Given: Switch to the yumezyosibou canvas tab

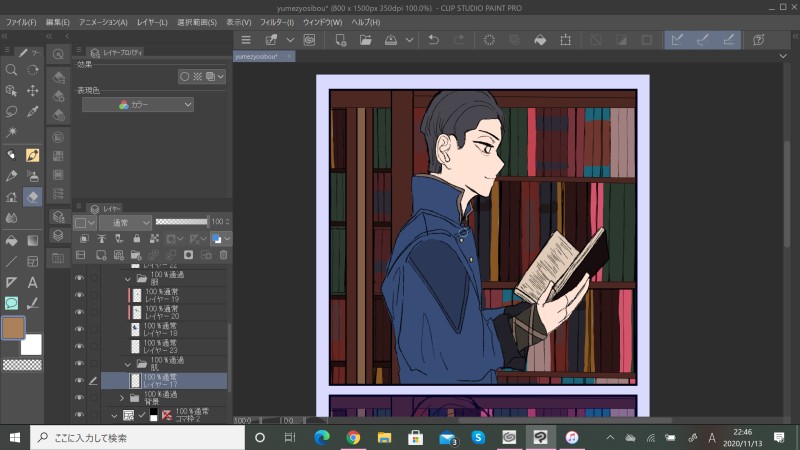Looking at the screenshot, I should (257, 57).
